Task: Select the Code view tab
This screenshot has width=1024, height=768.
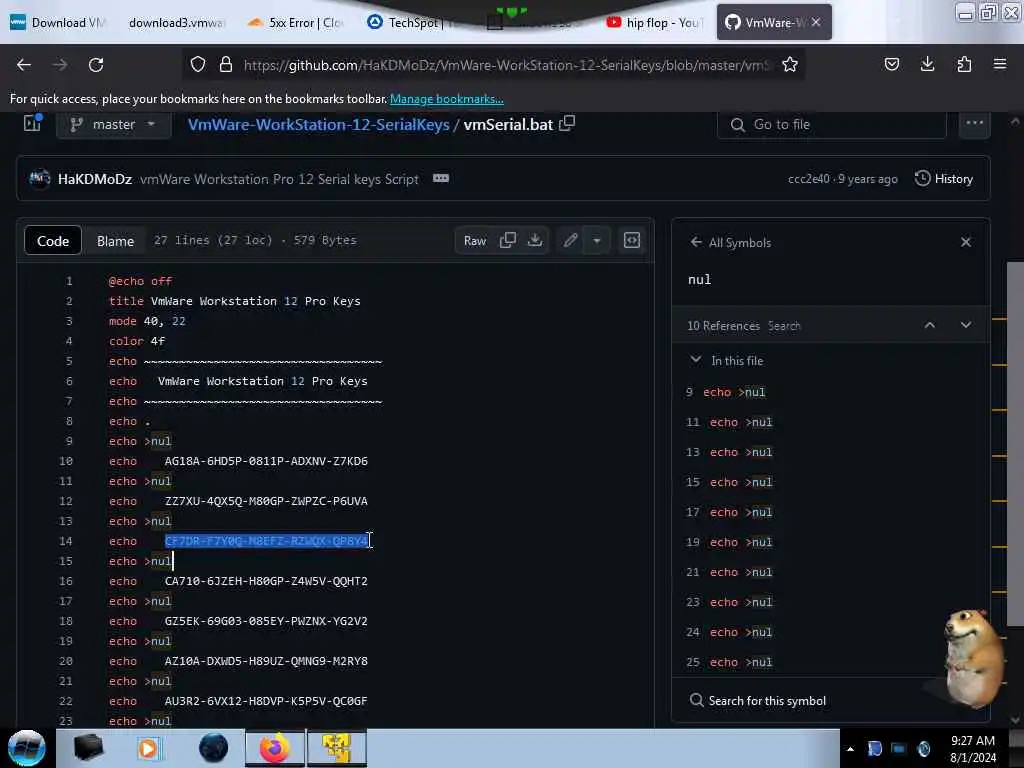Action: click(53, 240)
